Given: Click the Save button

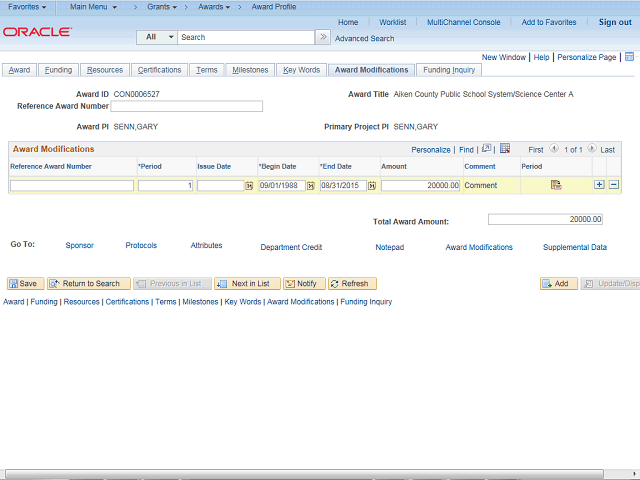Looking at the screenshot, I should 26,283.
